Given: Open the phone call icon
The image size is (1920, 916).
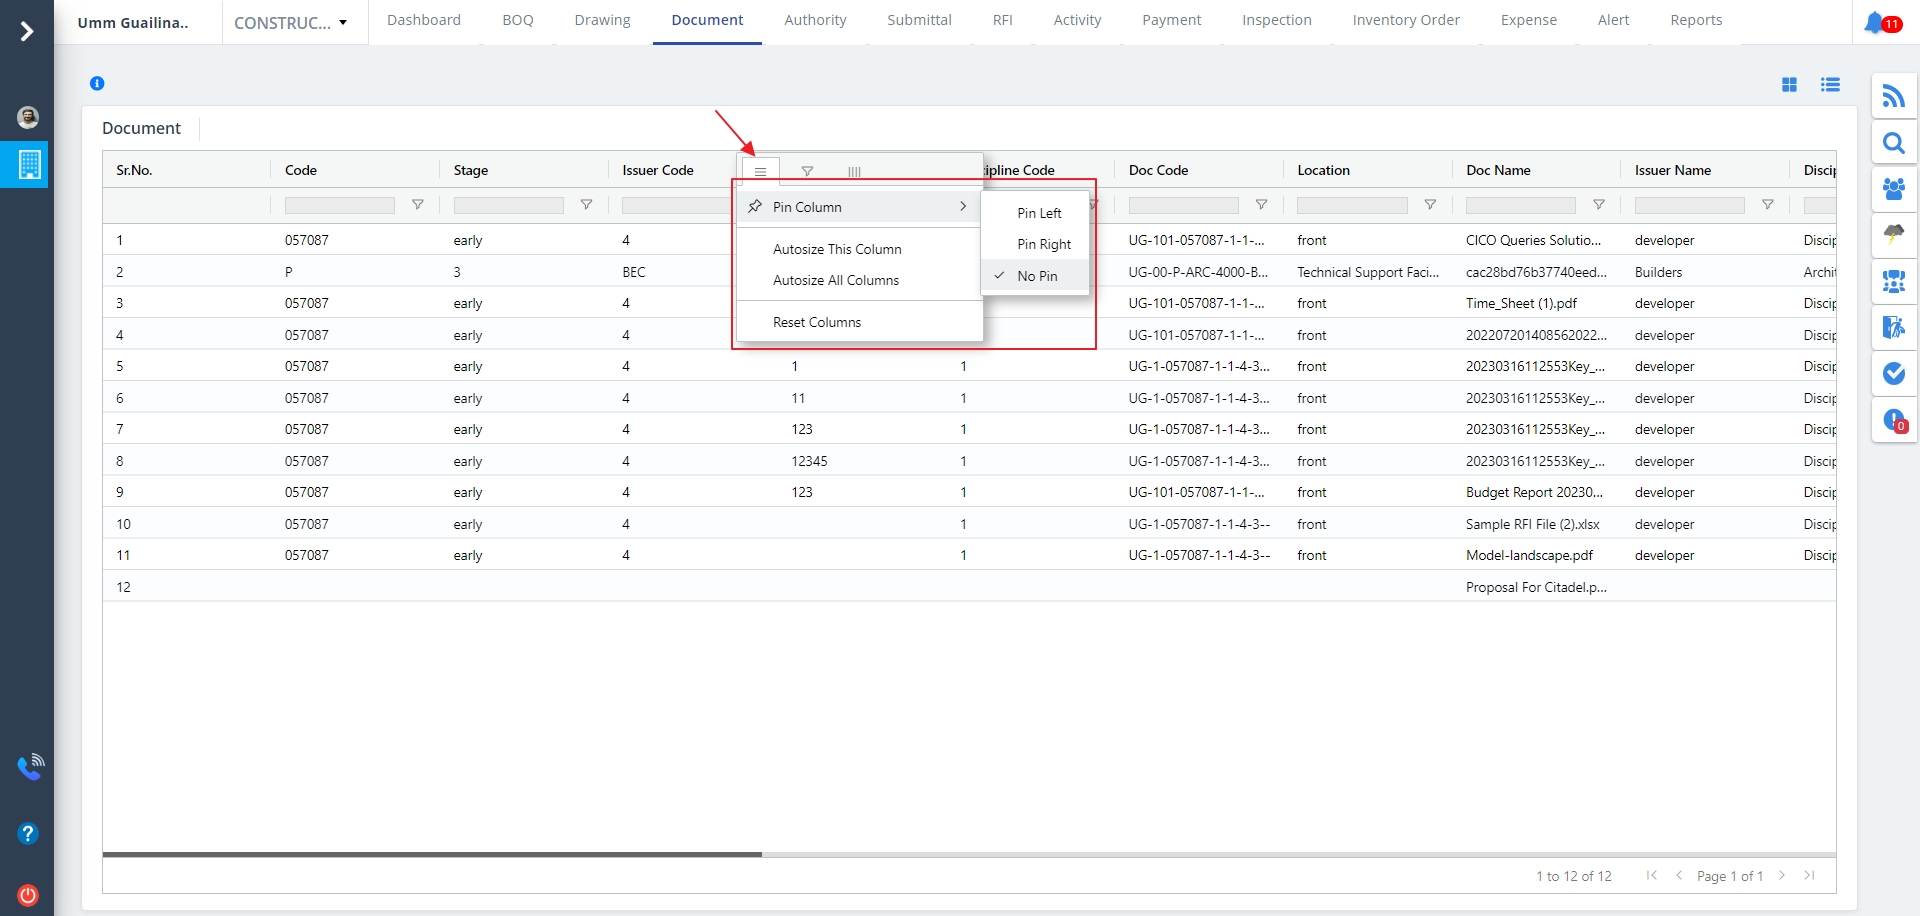Looking at the screenshot, I should [x=30, y=767].
